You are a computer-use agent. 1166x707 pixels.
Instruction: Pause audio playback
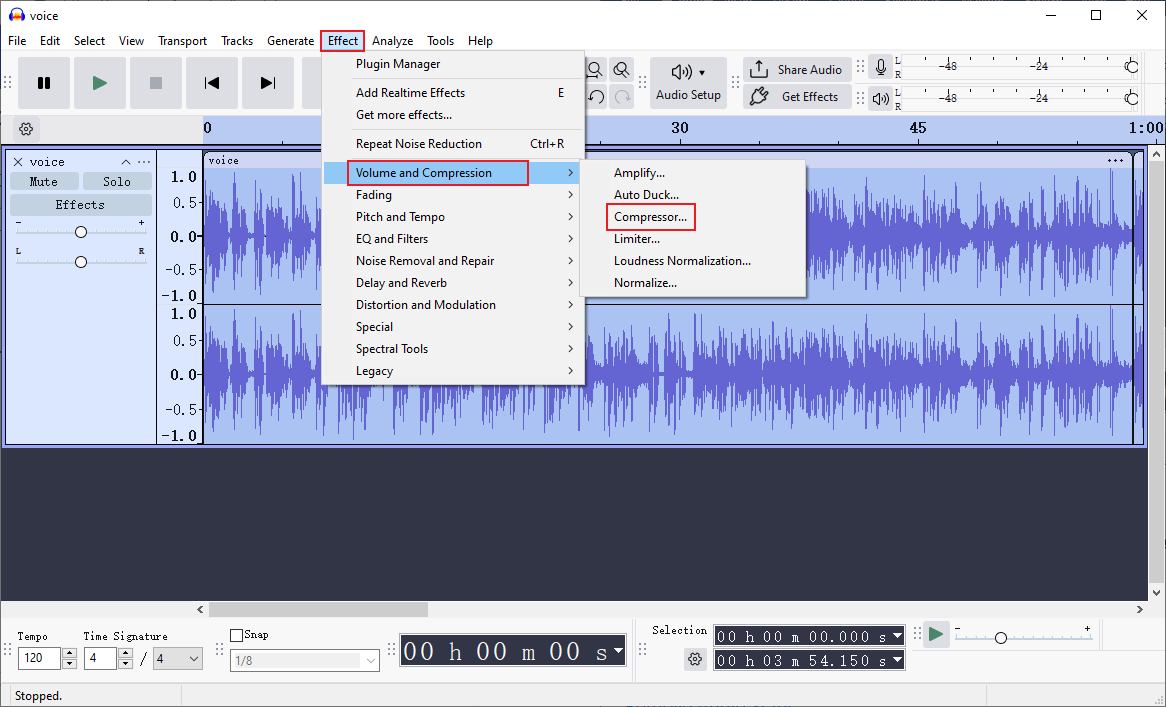point(44,83)
